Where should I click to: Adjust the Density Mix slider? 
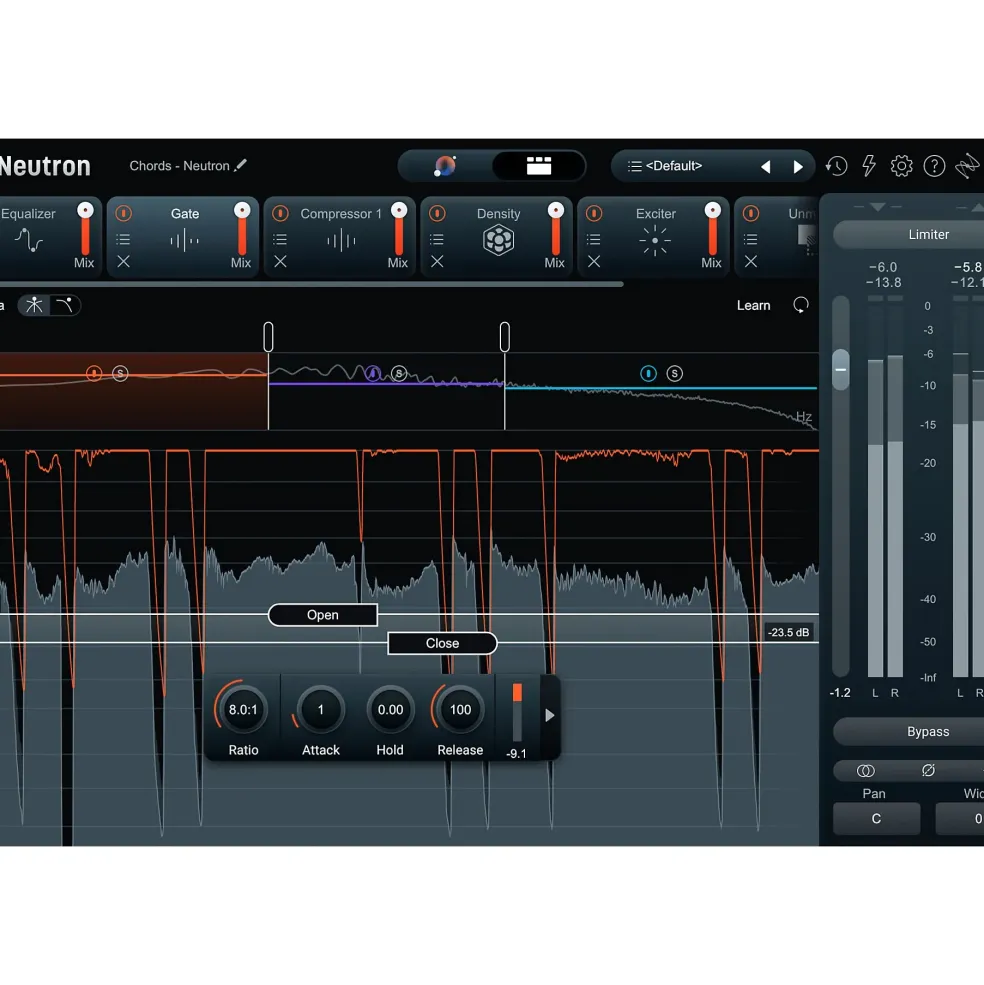[x=555, y=230]
